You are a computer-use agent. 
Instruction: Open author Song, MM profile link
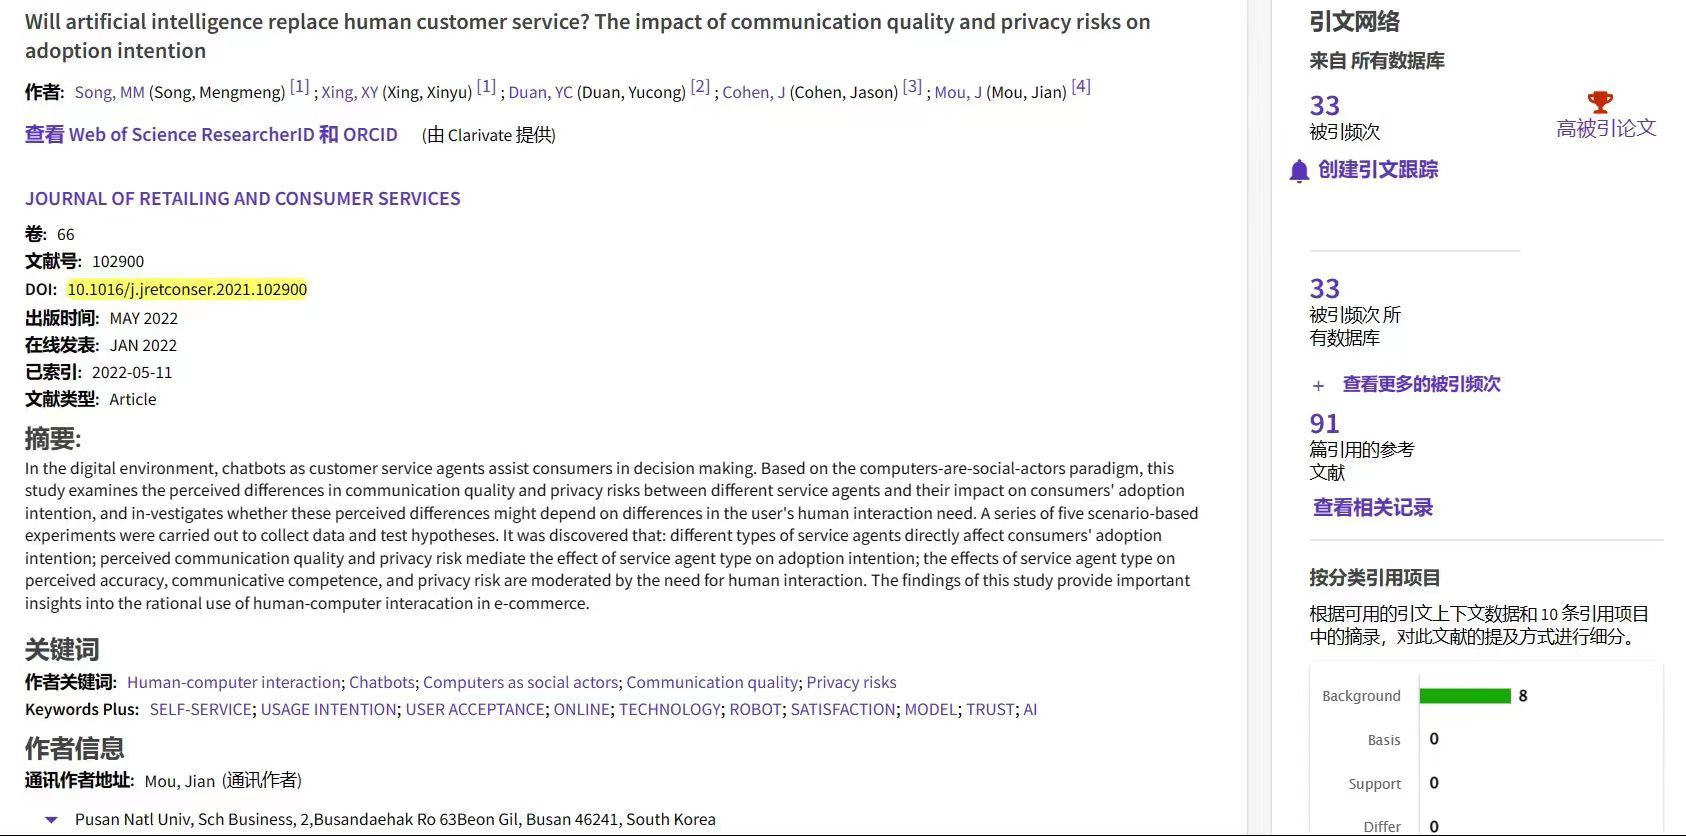coord(109,93)
